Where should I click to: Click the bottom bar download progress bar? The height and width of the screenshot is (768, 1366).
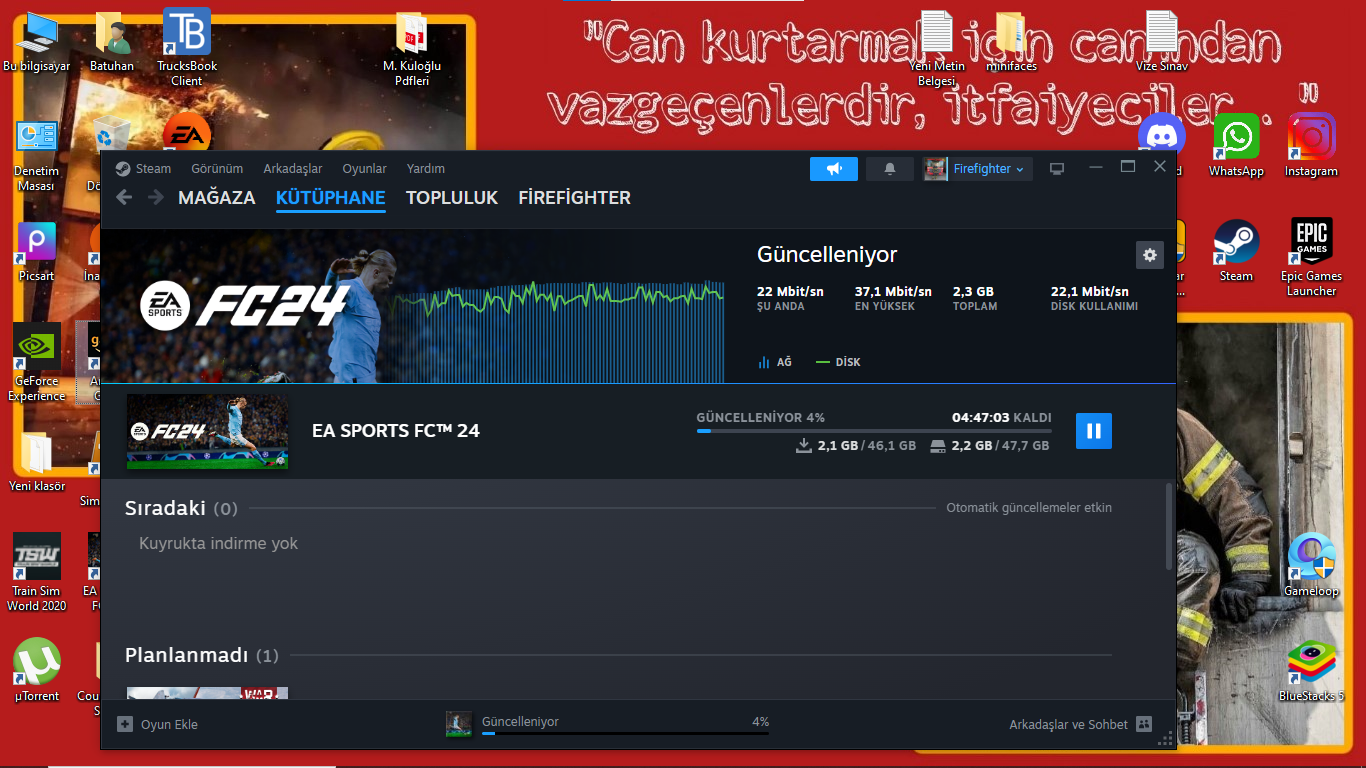pos(625,733)
